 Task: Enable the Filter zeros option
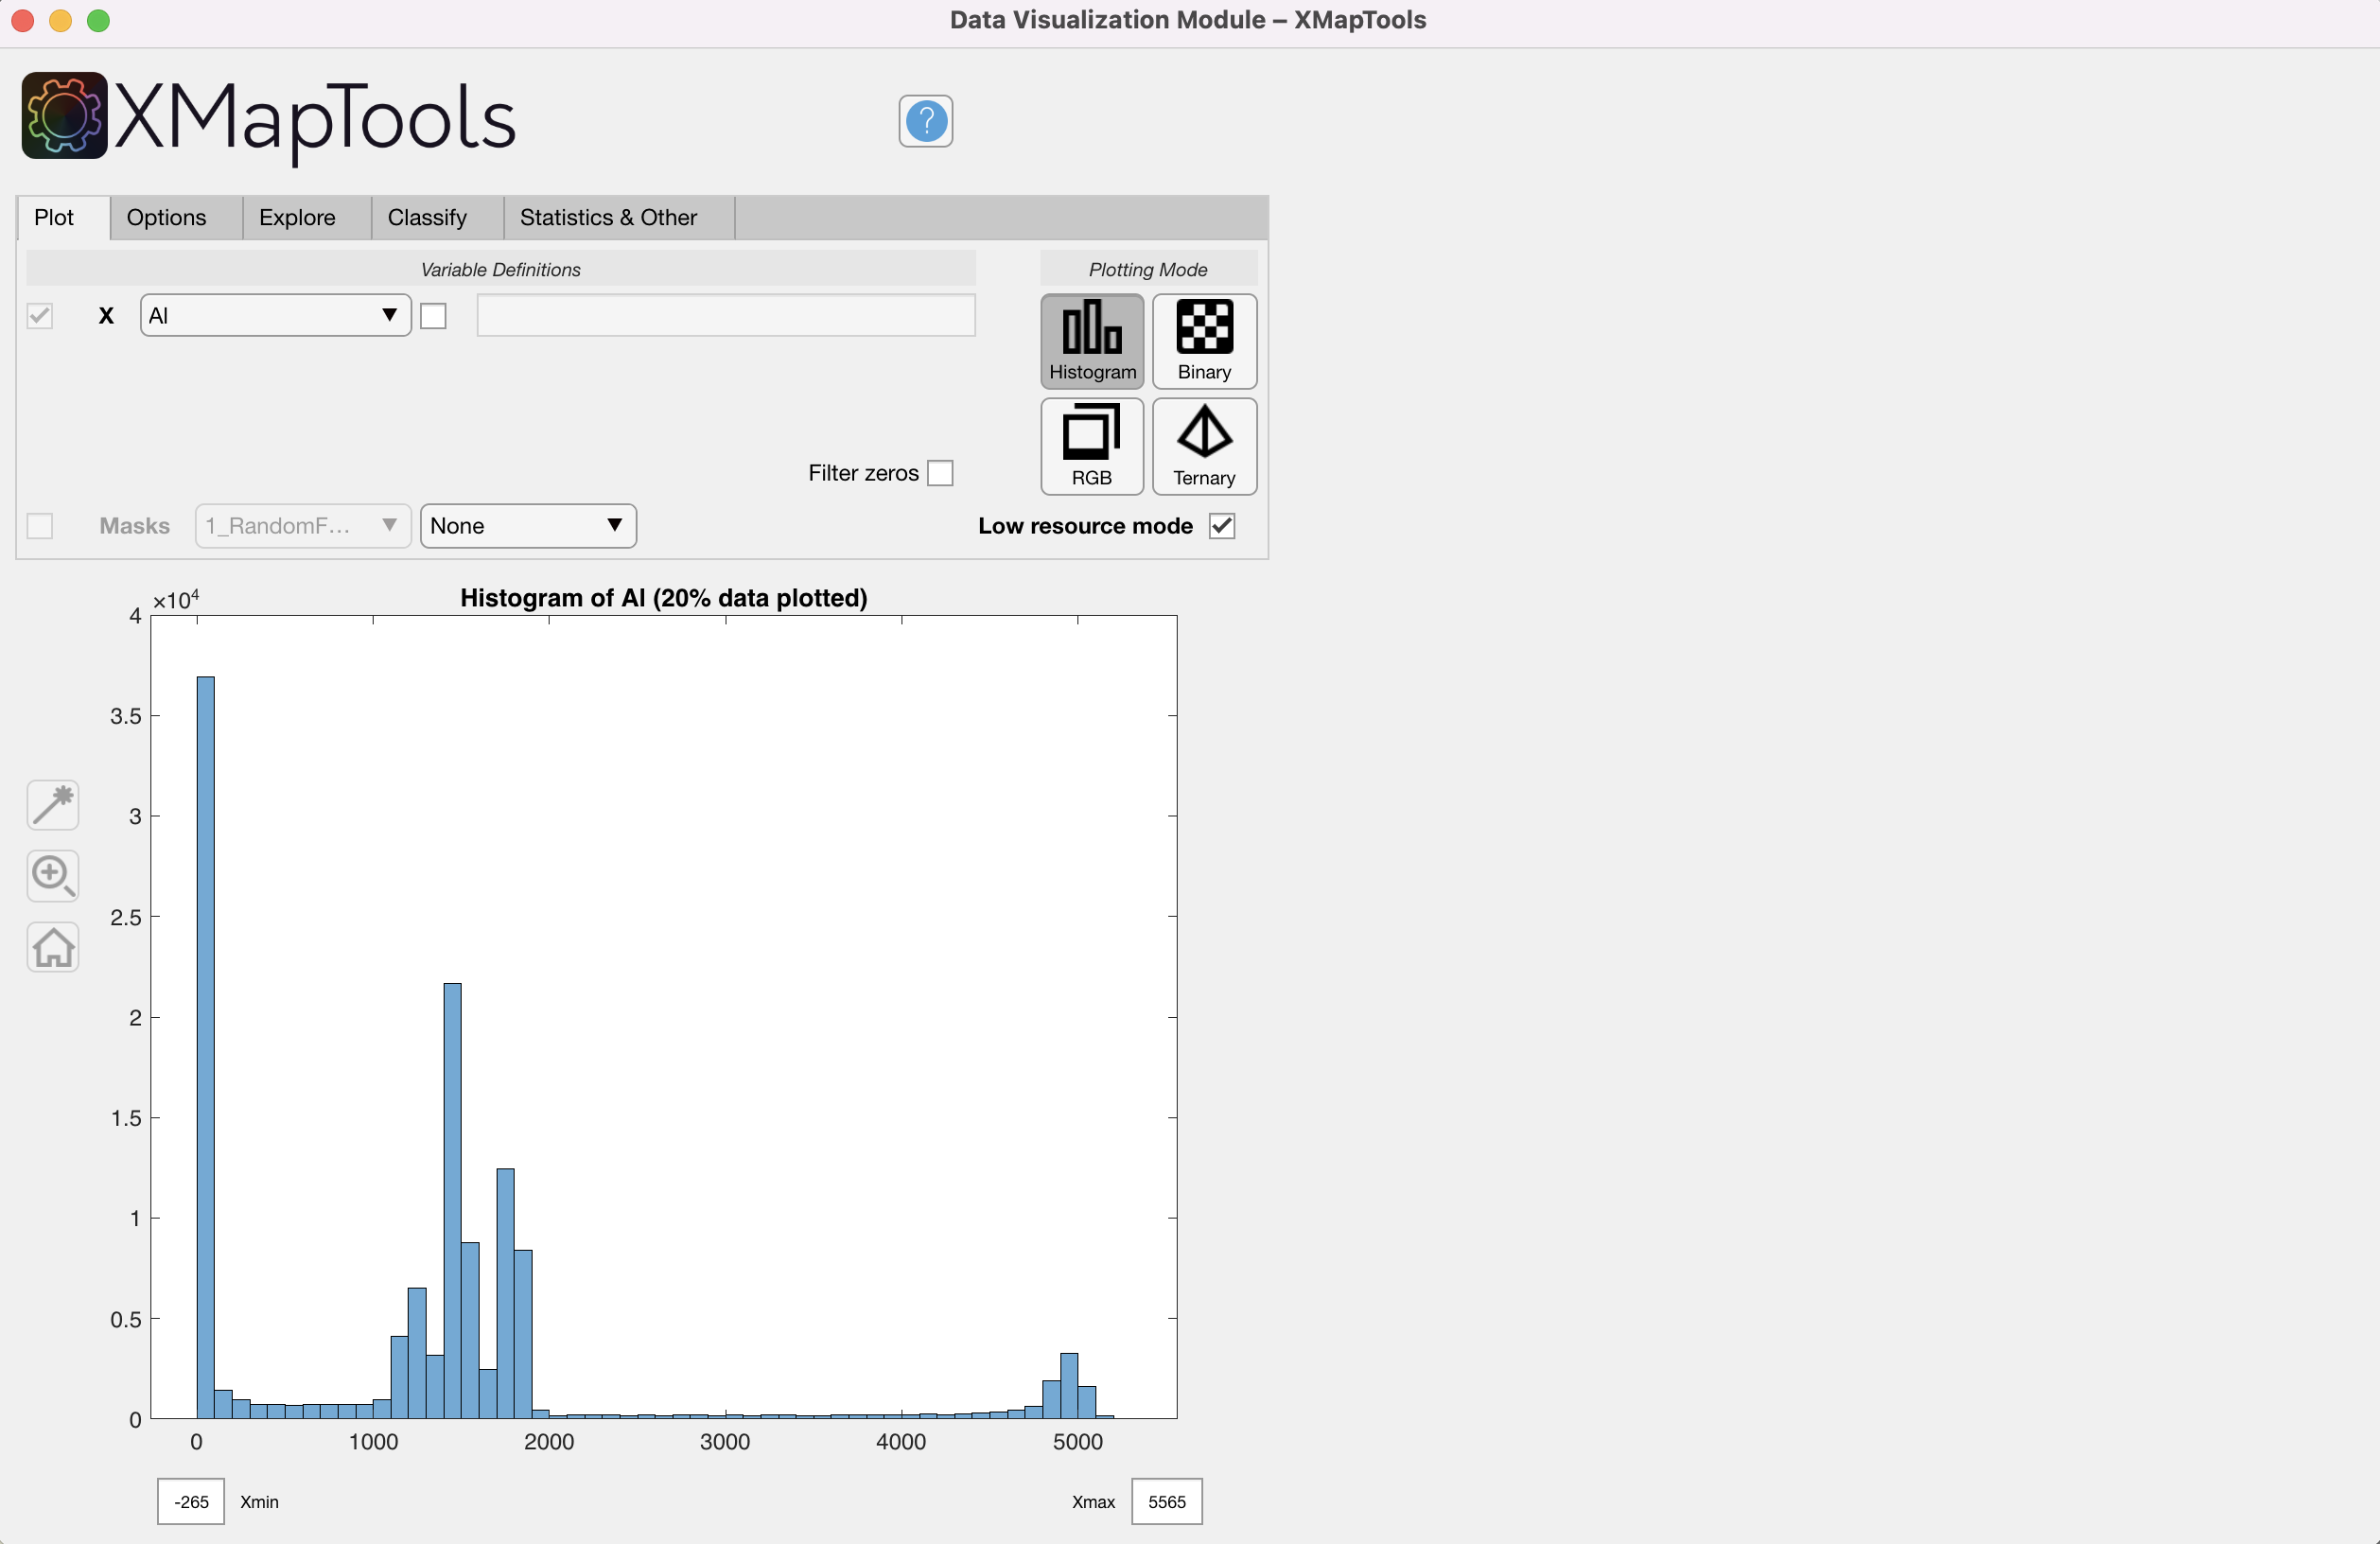coord(941,472)
